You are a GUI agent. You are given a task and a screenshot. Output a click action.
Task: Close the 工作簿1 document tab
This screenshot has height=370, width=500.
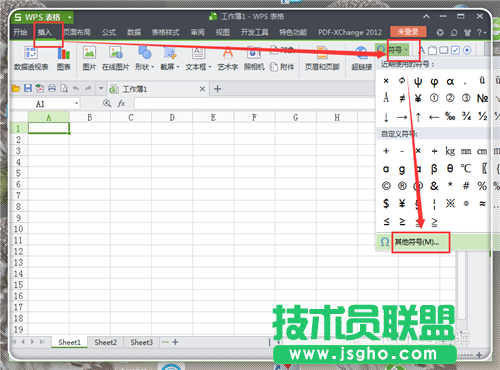tap(202, 89)
